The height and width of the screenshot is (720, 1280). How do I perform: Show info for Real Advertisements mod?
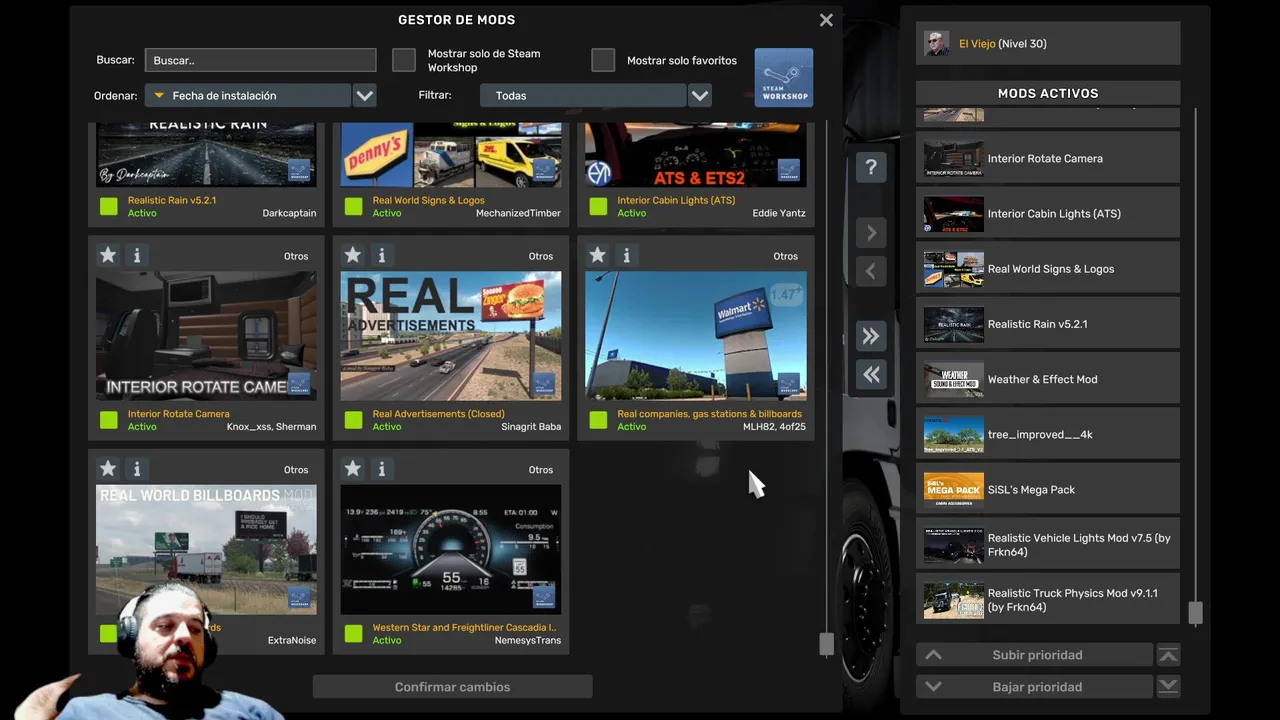click(x=382, y=255)
